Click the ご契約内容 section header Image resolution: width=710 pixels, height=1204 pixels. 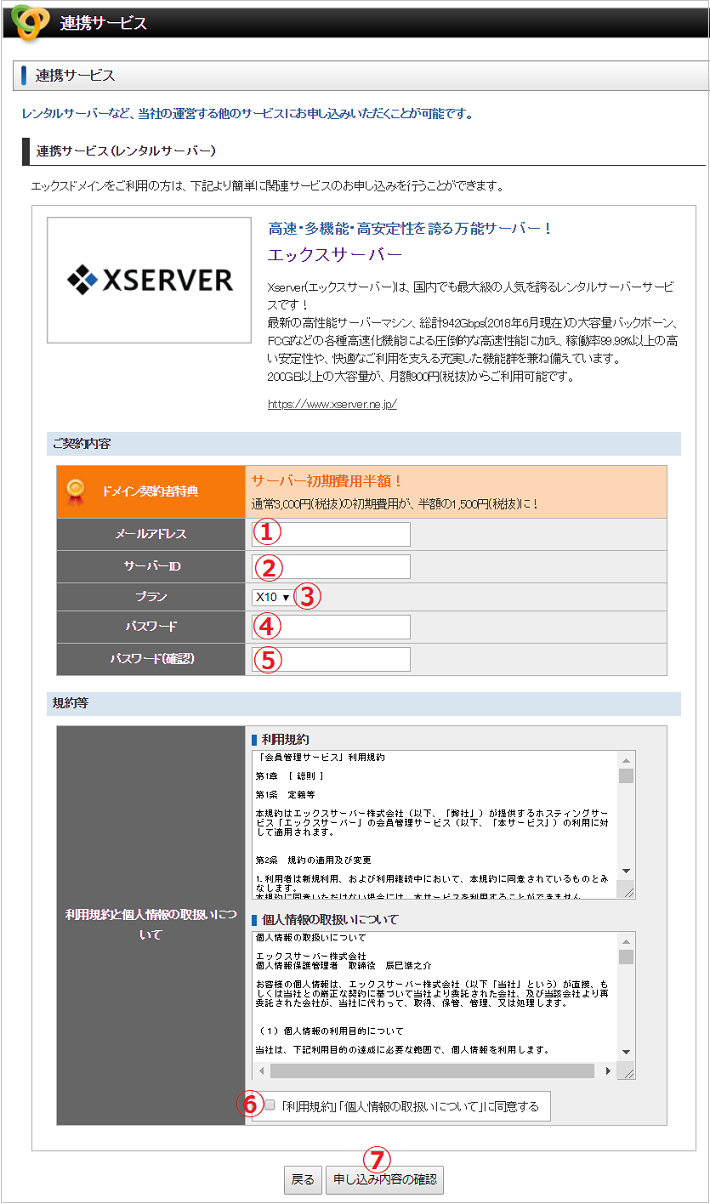click(x=364, y=443)
